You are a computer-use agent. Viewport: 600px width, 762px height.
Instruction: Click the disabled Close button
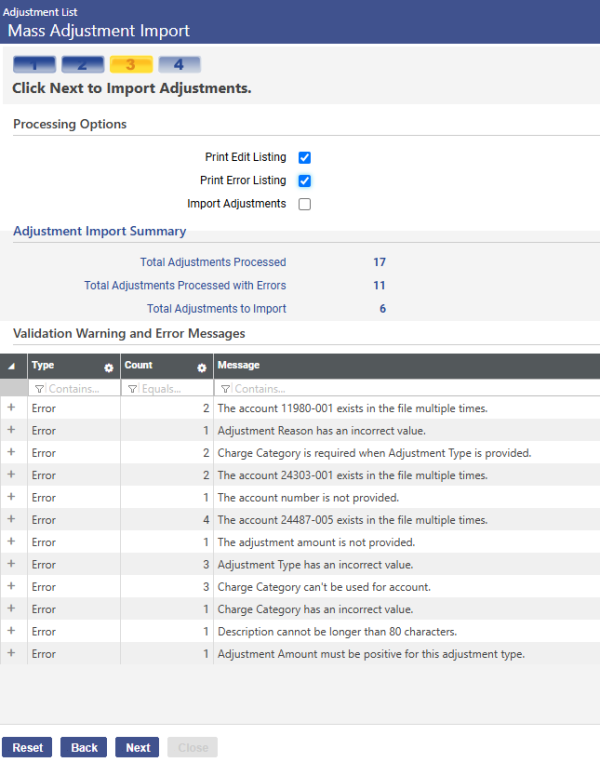[x=192, y=747]
